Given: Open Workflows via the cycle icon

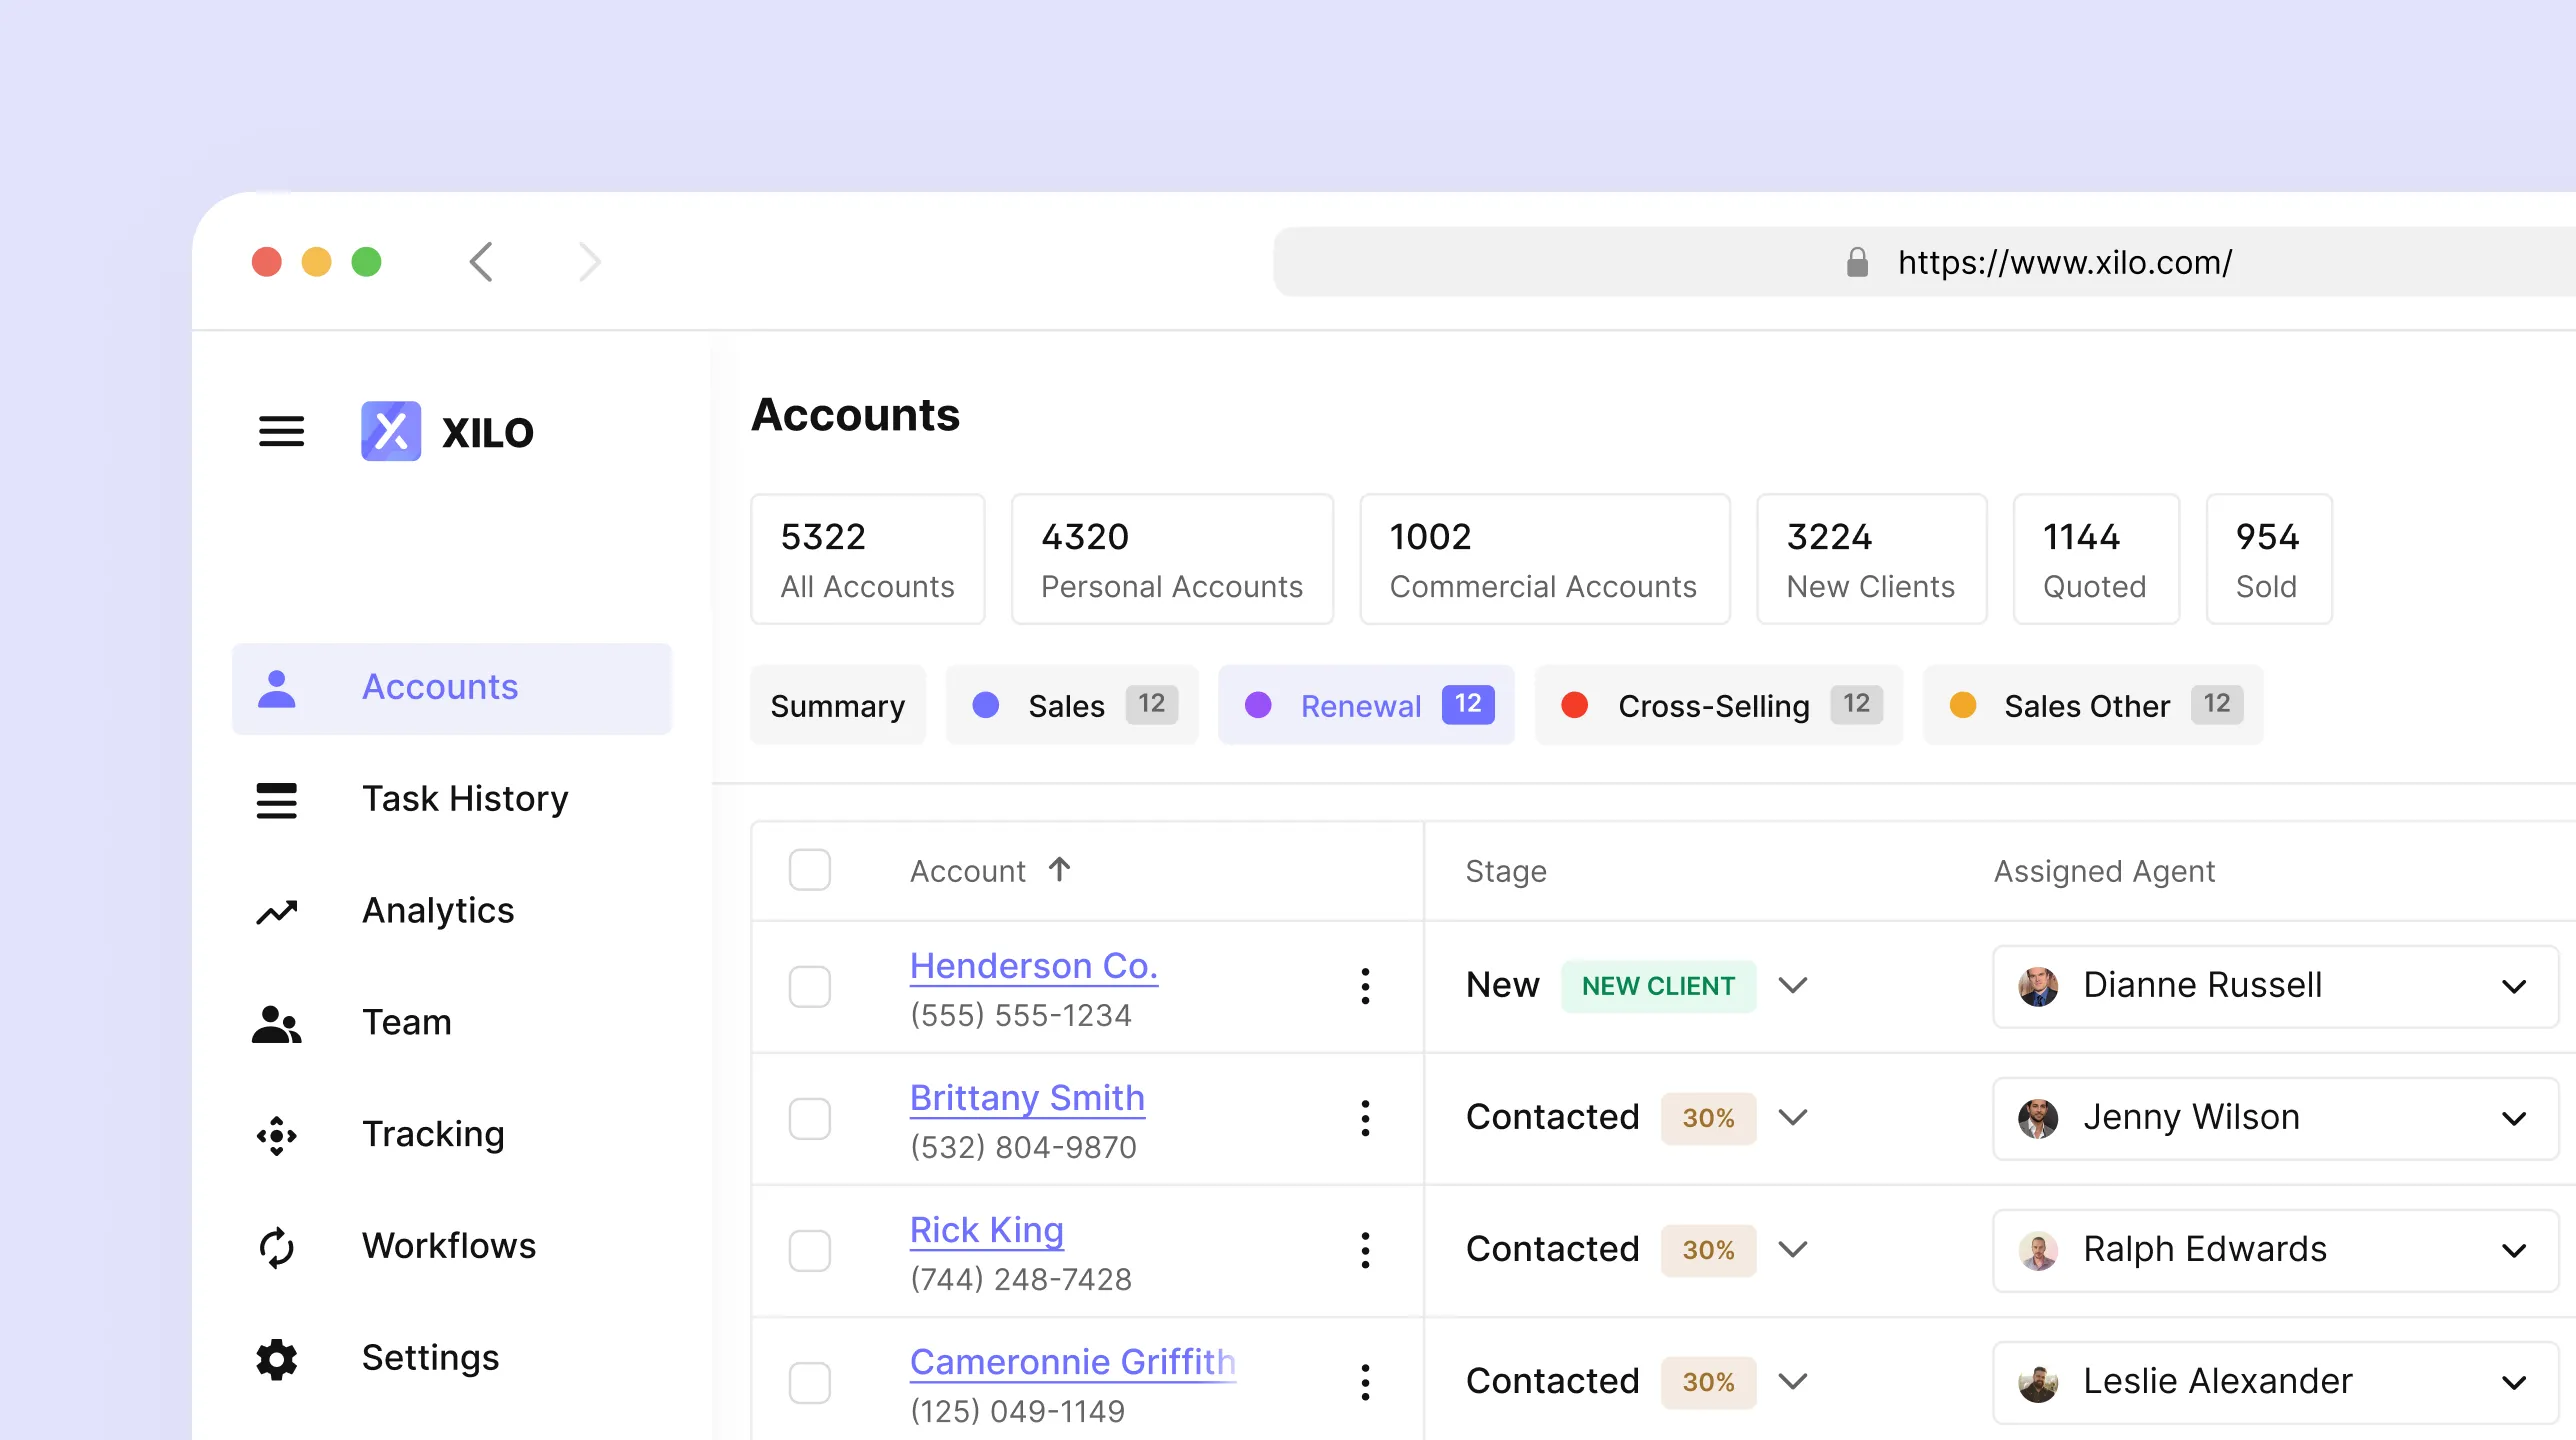Looking at the screenshot, I should point(277,1247).
